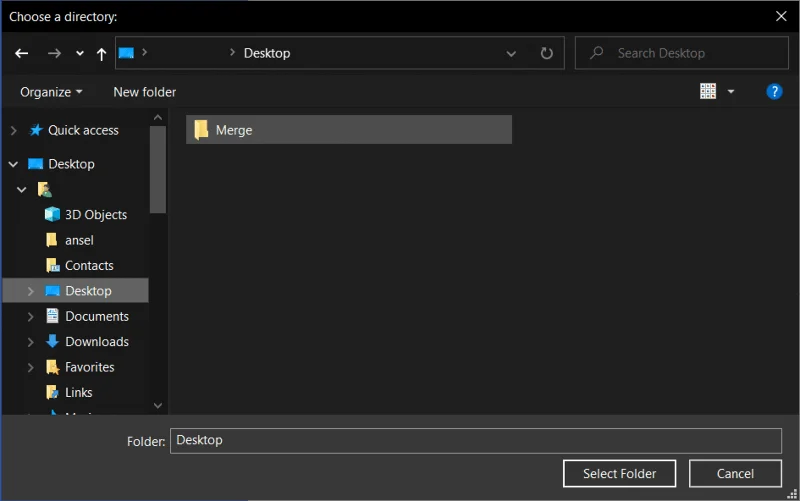Select Contacts in the tree
The image size is (800, 501).
(89, 266)
